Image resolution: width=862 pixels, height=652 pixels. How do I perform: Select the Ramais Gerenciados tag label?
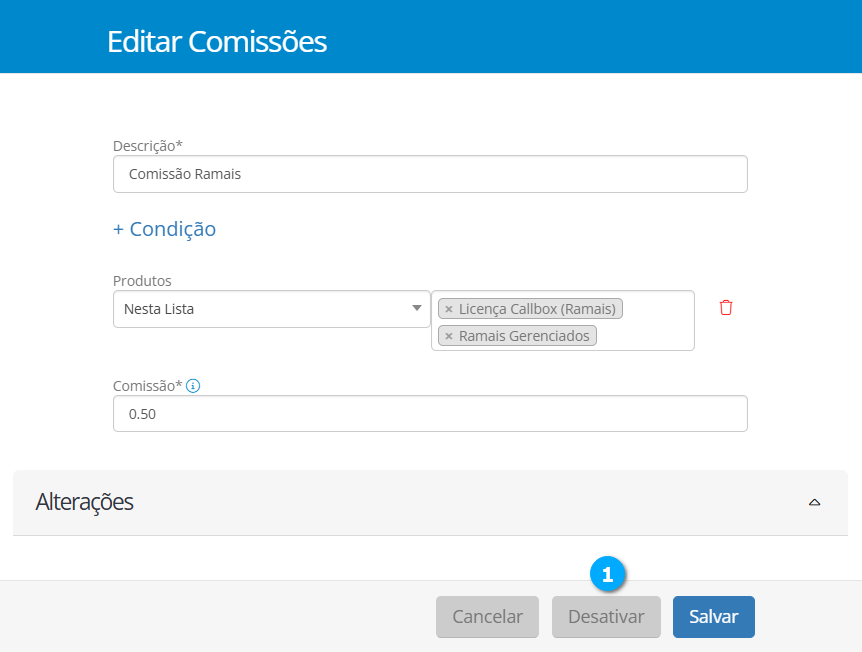524,336
